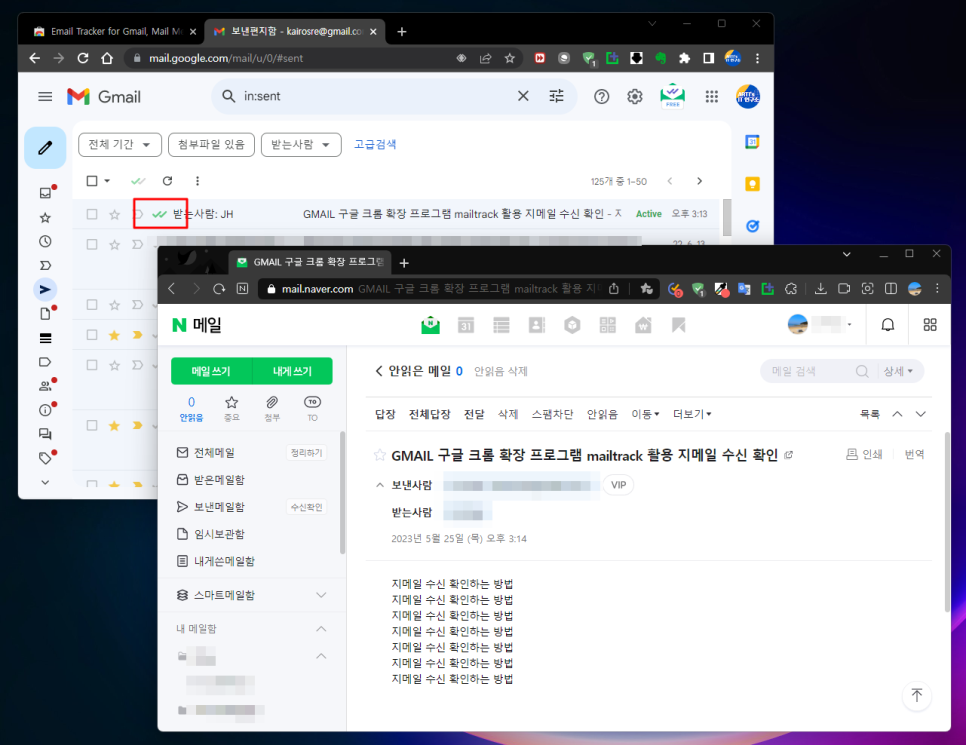This screenshot has width=966, height=745.
Task: Open Naver 이동 move dropdown
Action: click(x=645, y=414)
